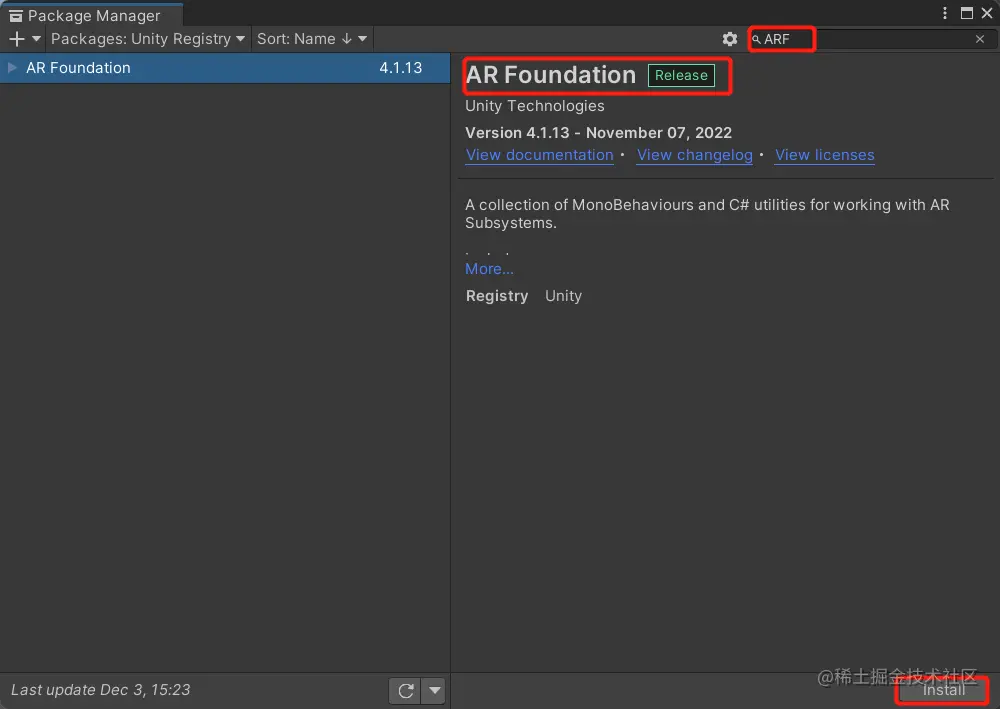Click the AR Foundation title in details pane

pyautogui.click(x=550, y=75)
